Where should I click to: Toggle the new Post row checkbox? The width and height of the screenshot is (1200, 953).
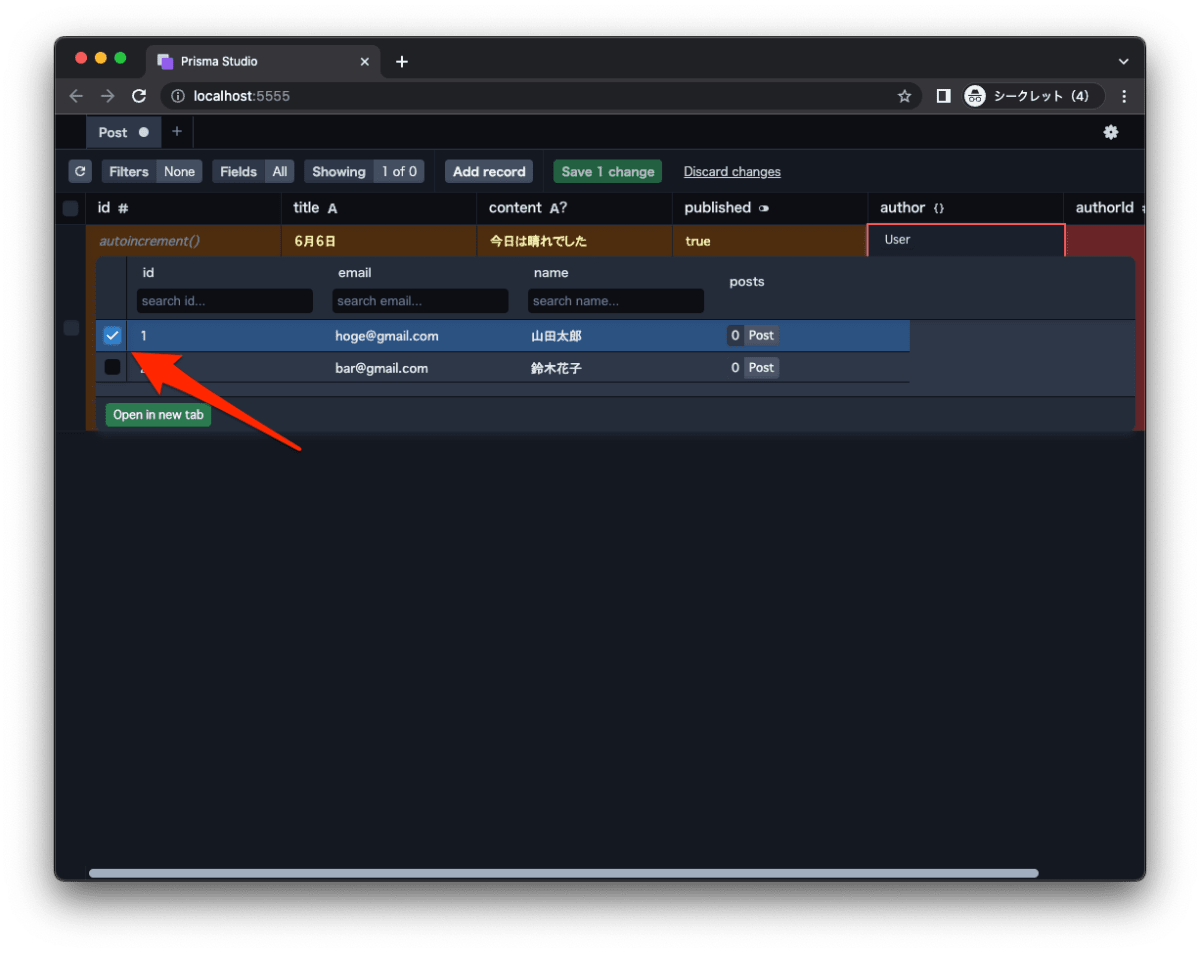(71, 328)
